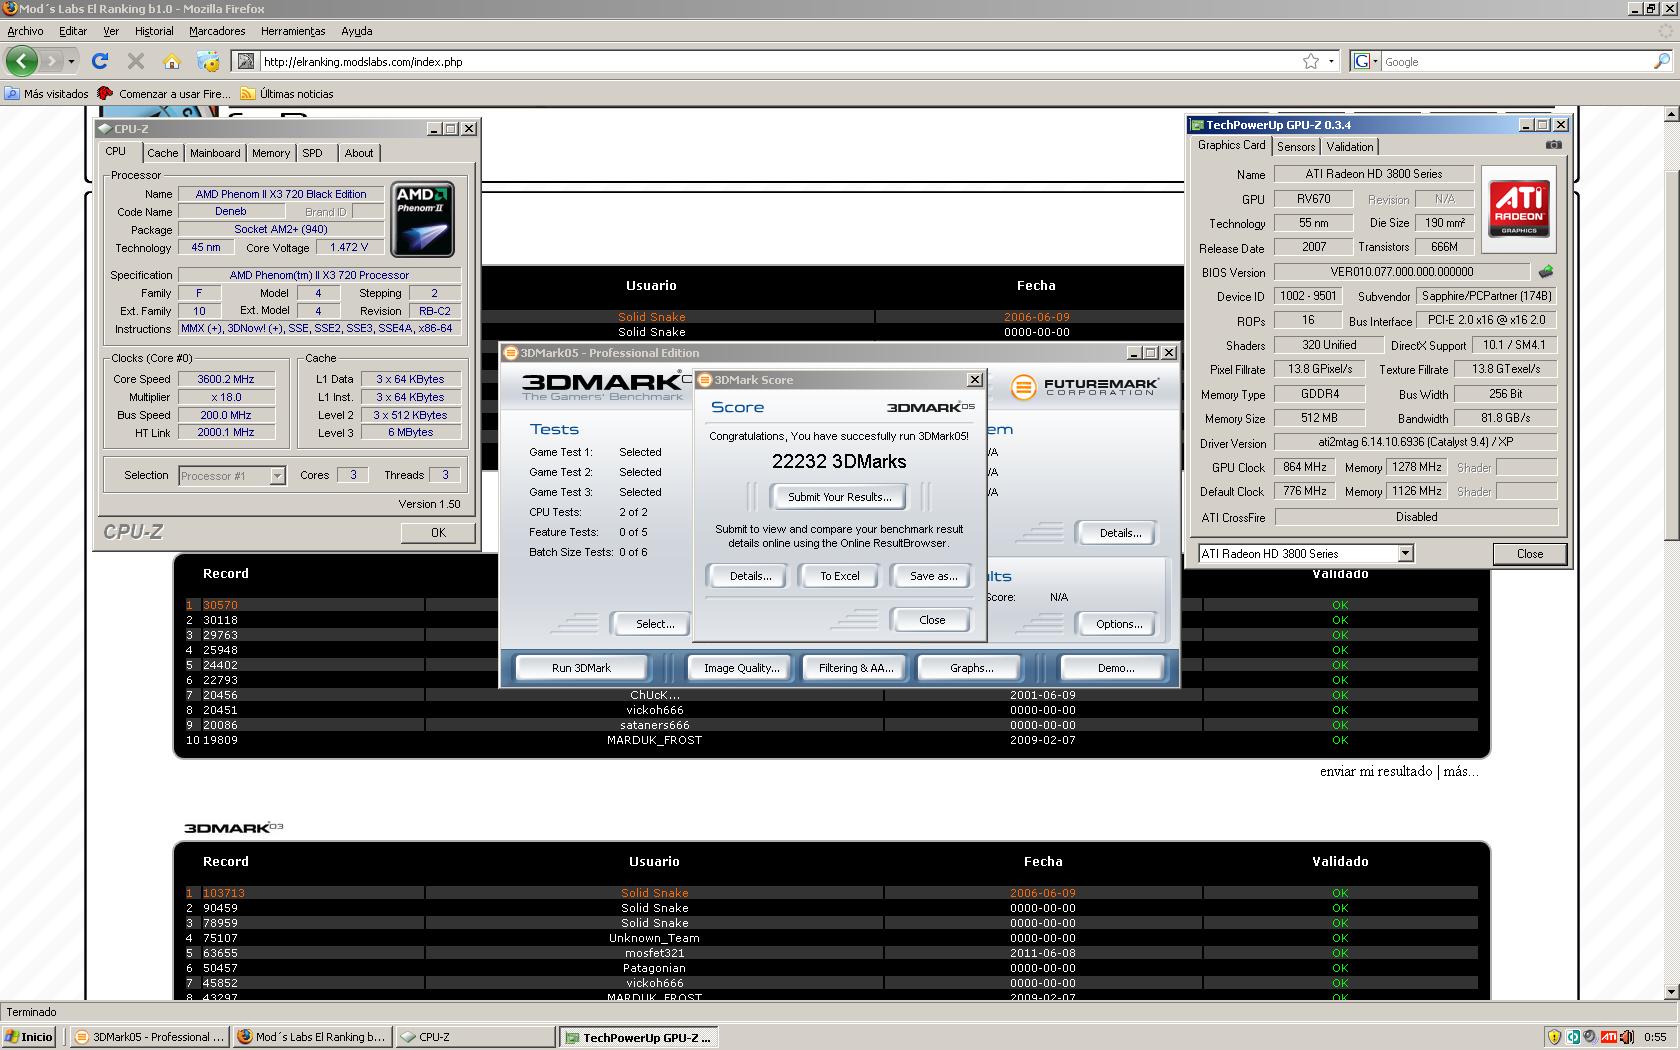Click OK button in CPU-Z
This screenshot has width=1680, height=1050.
(438, 532)
